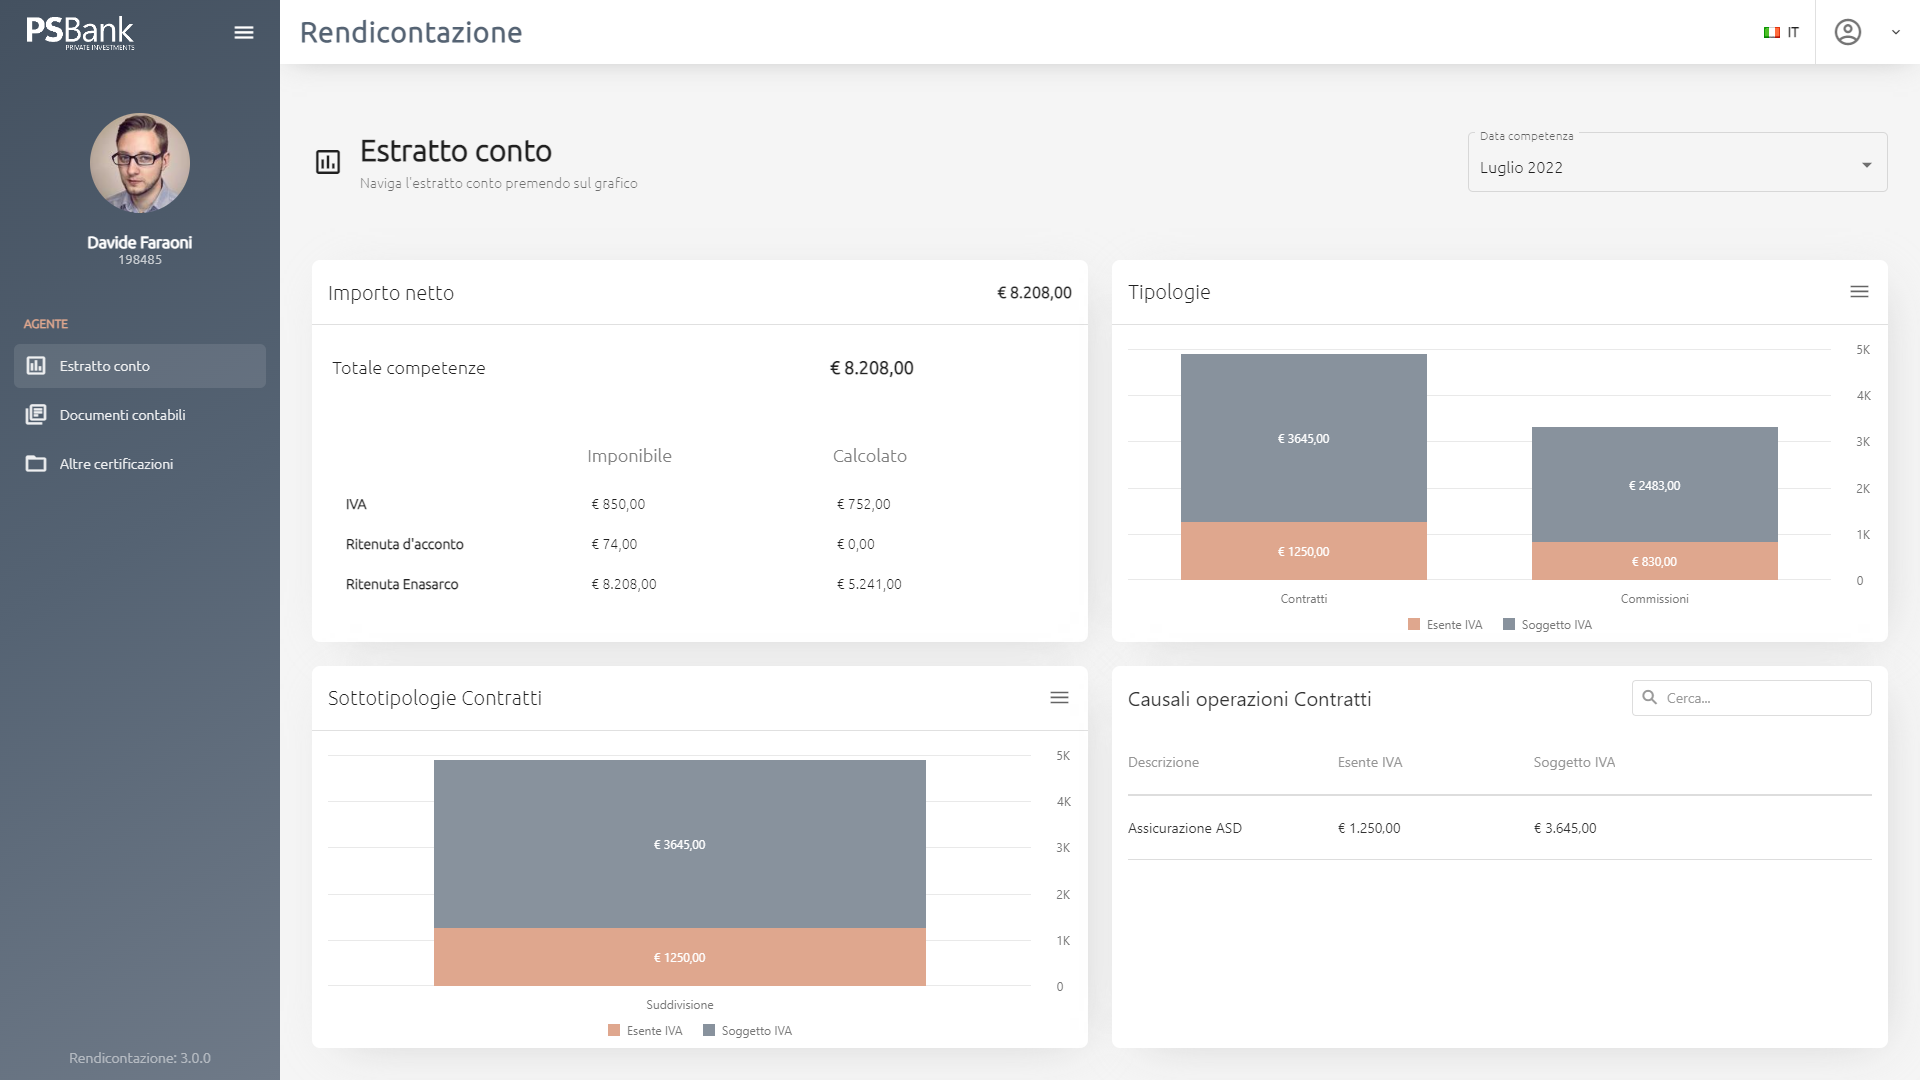Open Tipologie chart options menu icon
Image resolution: width=1920 pixels, height=1080 pixels.
pyautogui.click(x=1859, y=292)
